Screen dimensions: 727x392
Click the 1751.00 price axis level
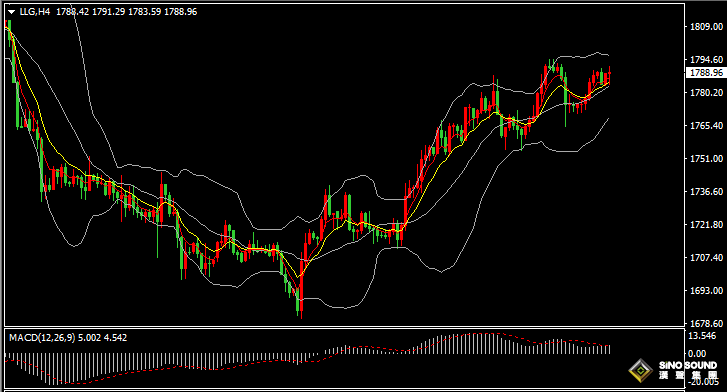point(706,159)
